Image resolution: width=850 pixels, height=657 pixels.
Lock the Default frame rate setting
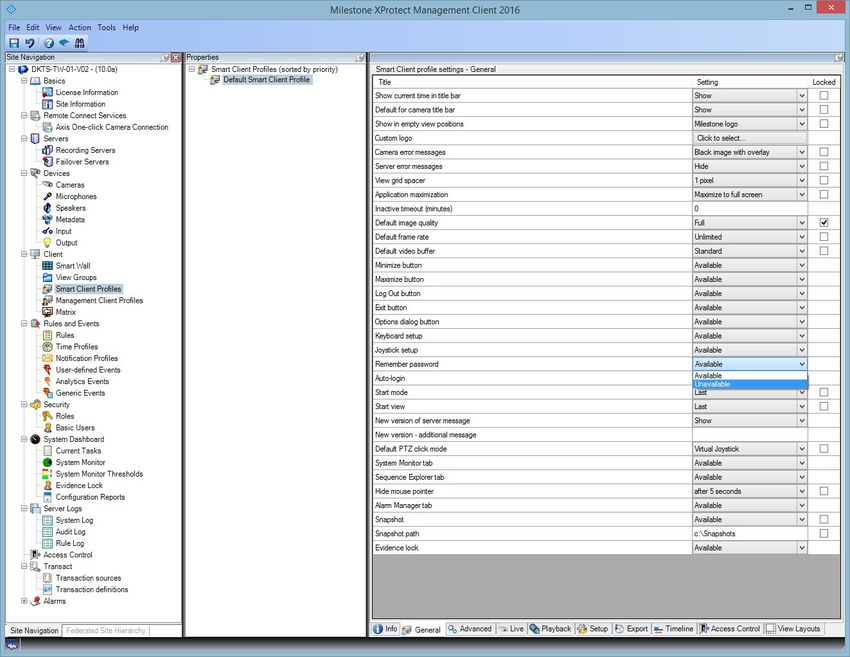[824, 237]
